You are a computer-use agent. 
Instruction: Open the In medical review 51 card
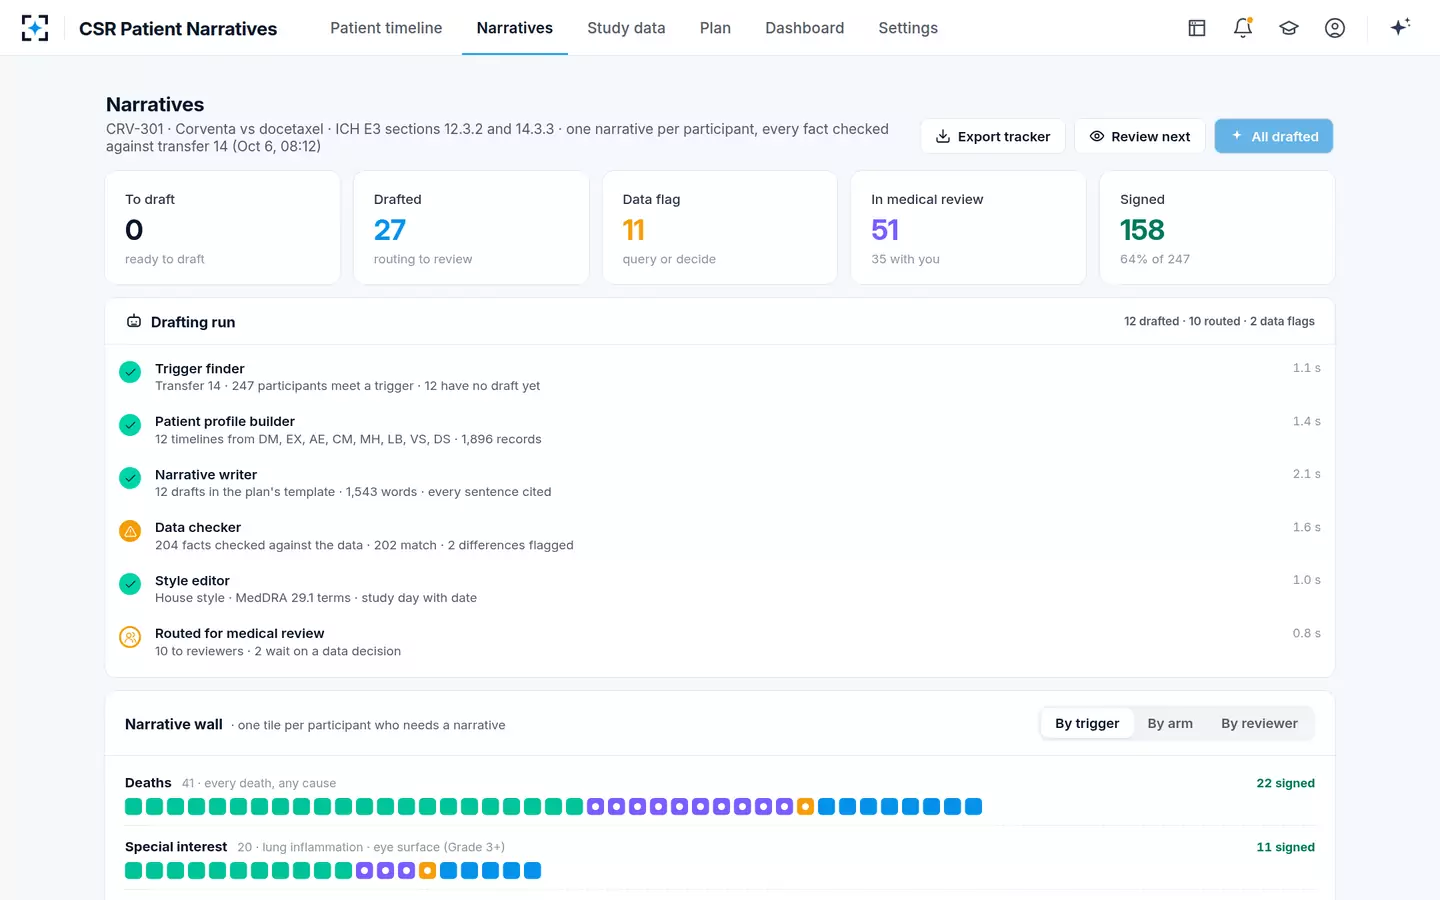[968, 228]
